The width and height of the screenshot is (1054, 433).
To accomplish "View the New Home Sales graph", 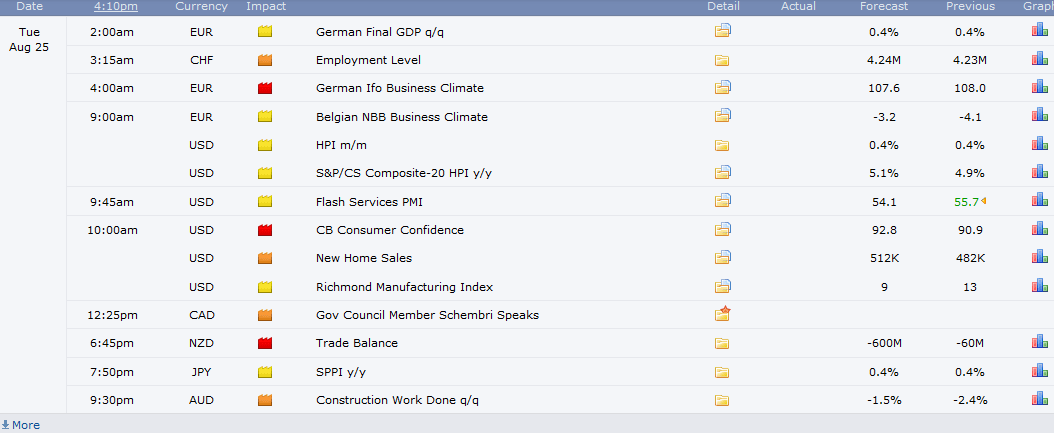I will tap(1039, 258).
